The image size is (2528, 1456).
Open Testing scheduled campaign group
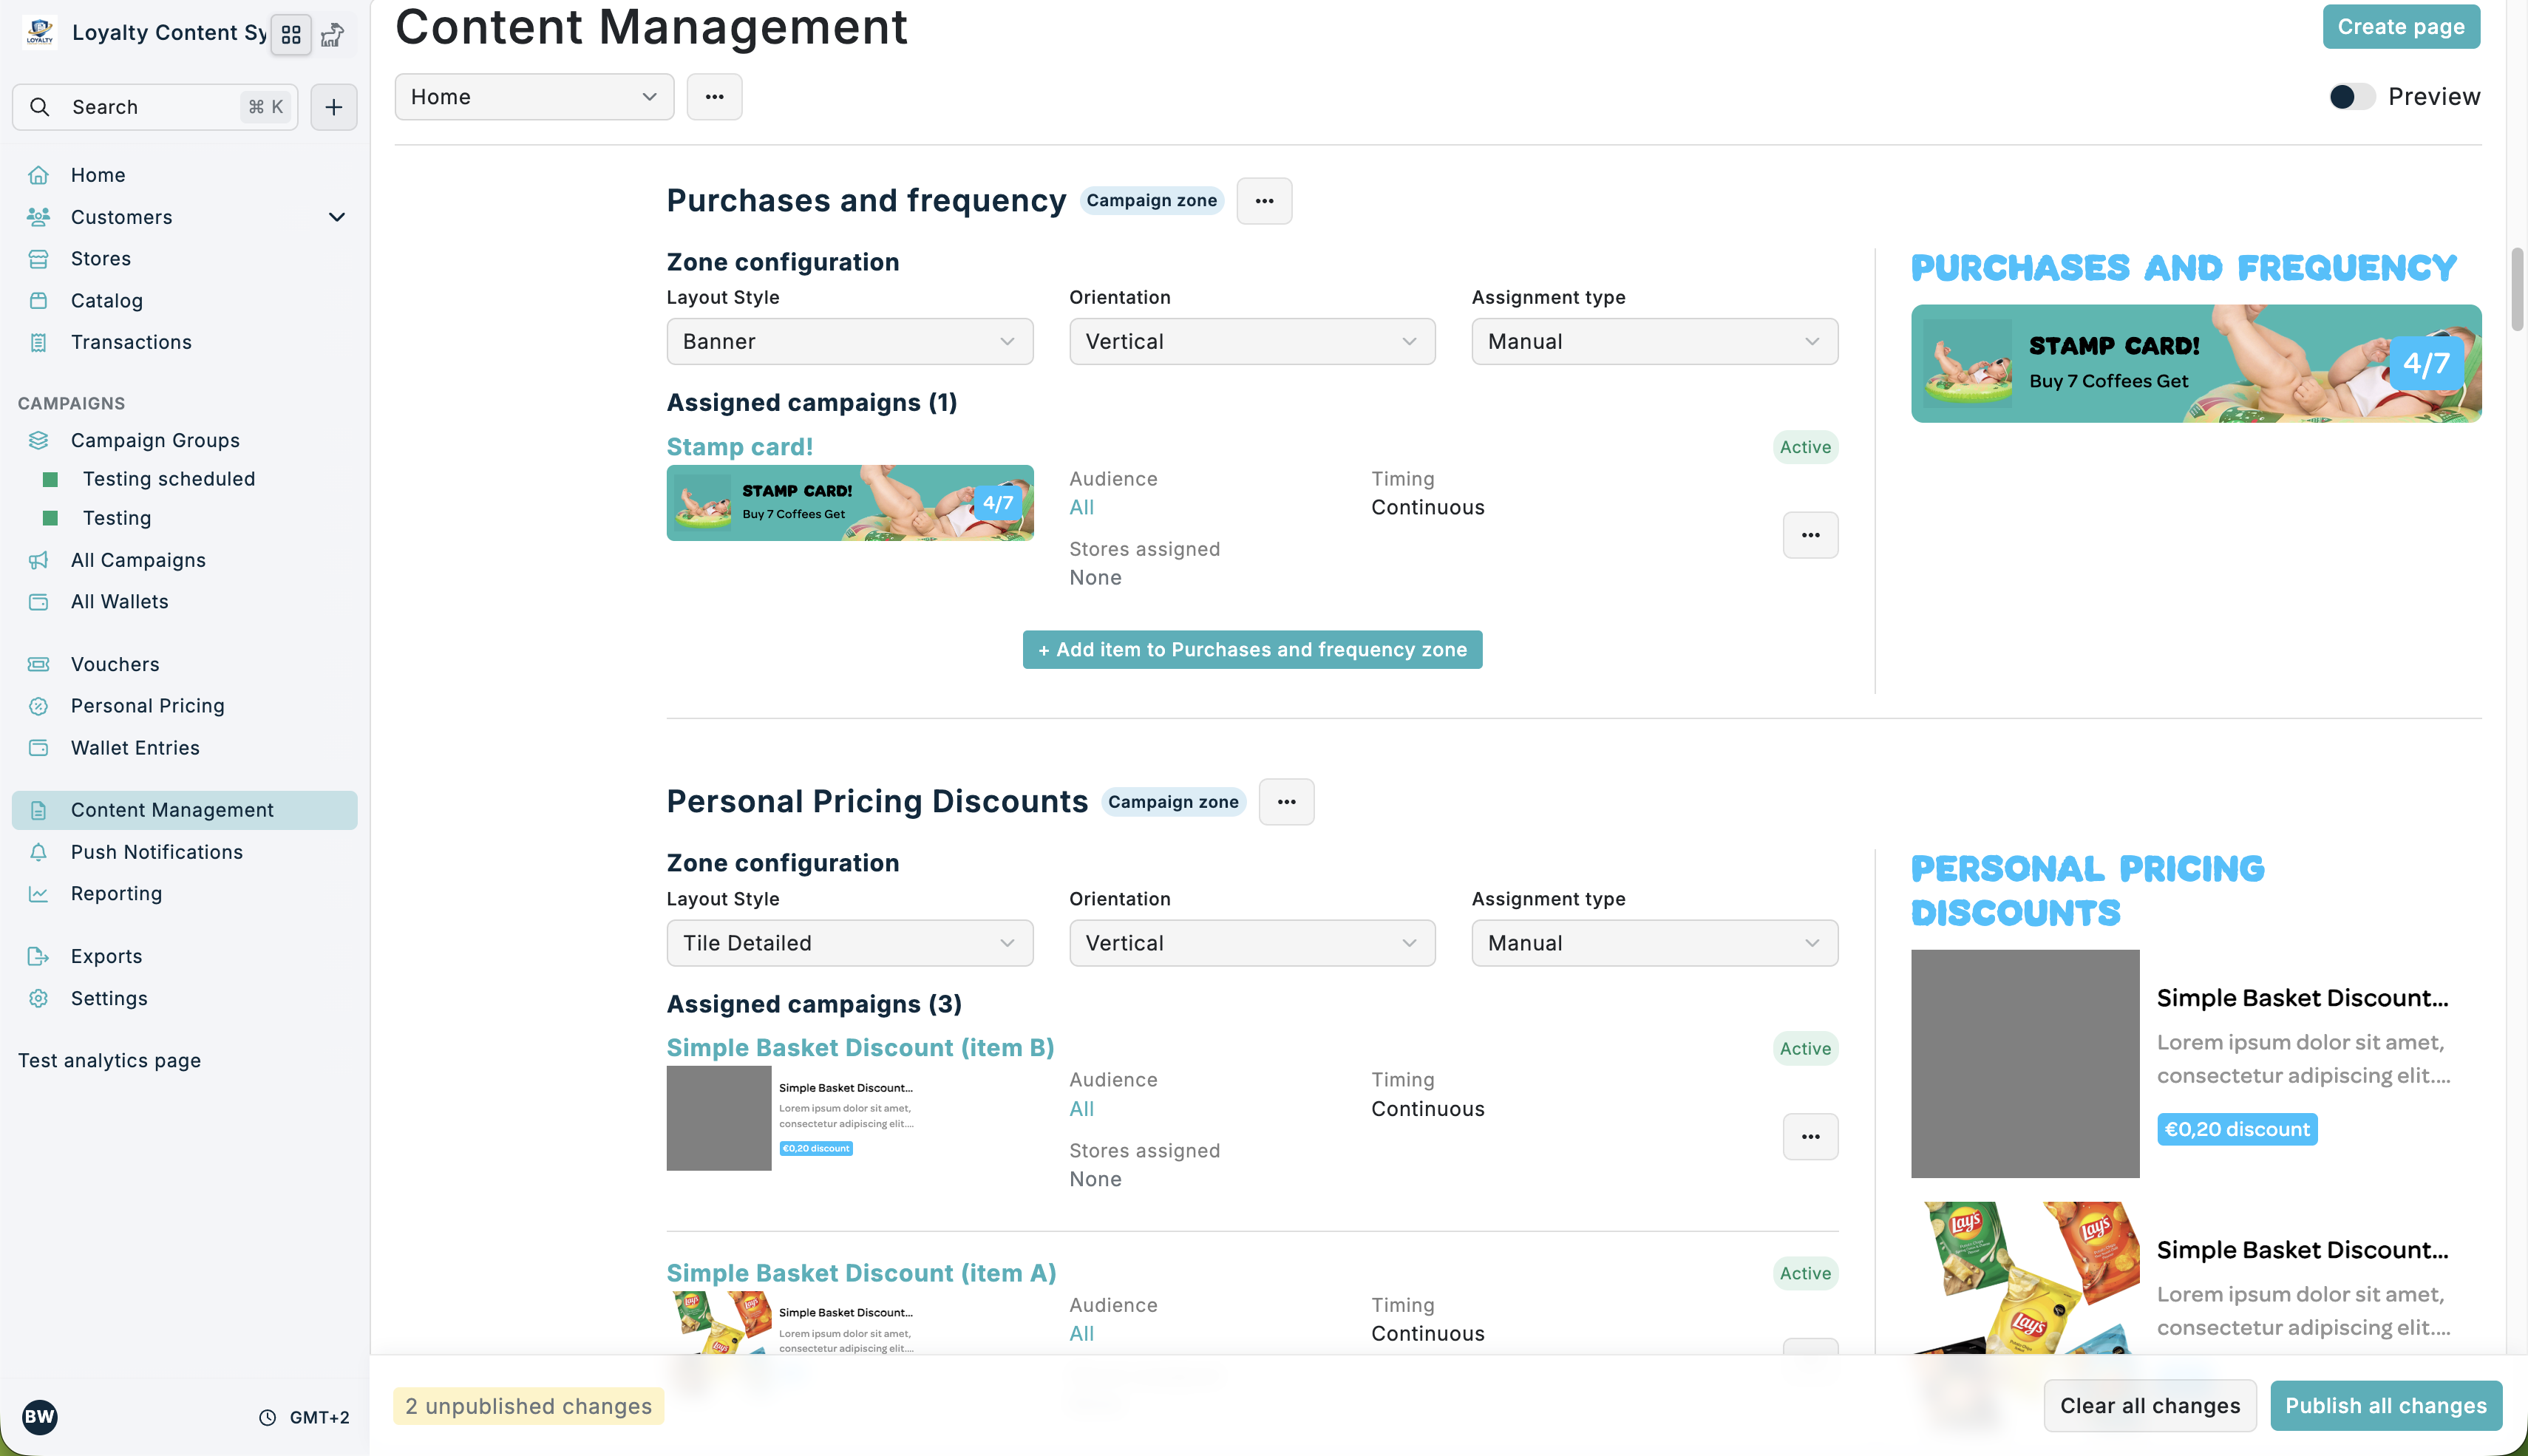click(169, 479)
